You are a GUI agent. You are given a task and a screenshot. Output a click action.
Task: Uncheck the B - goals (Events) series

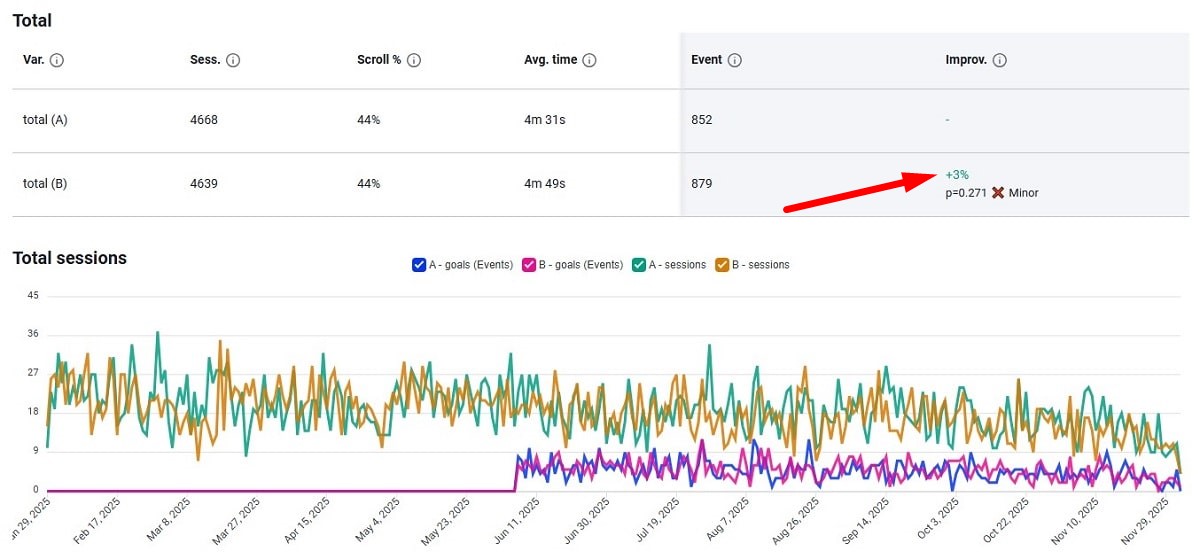(x=530, y=265)
